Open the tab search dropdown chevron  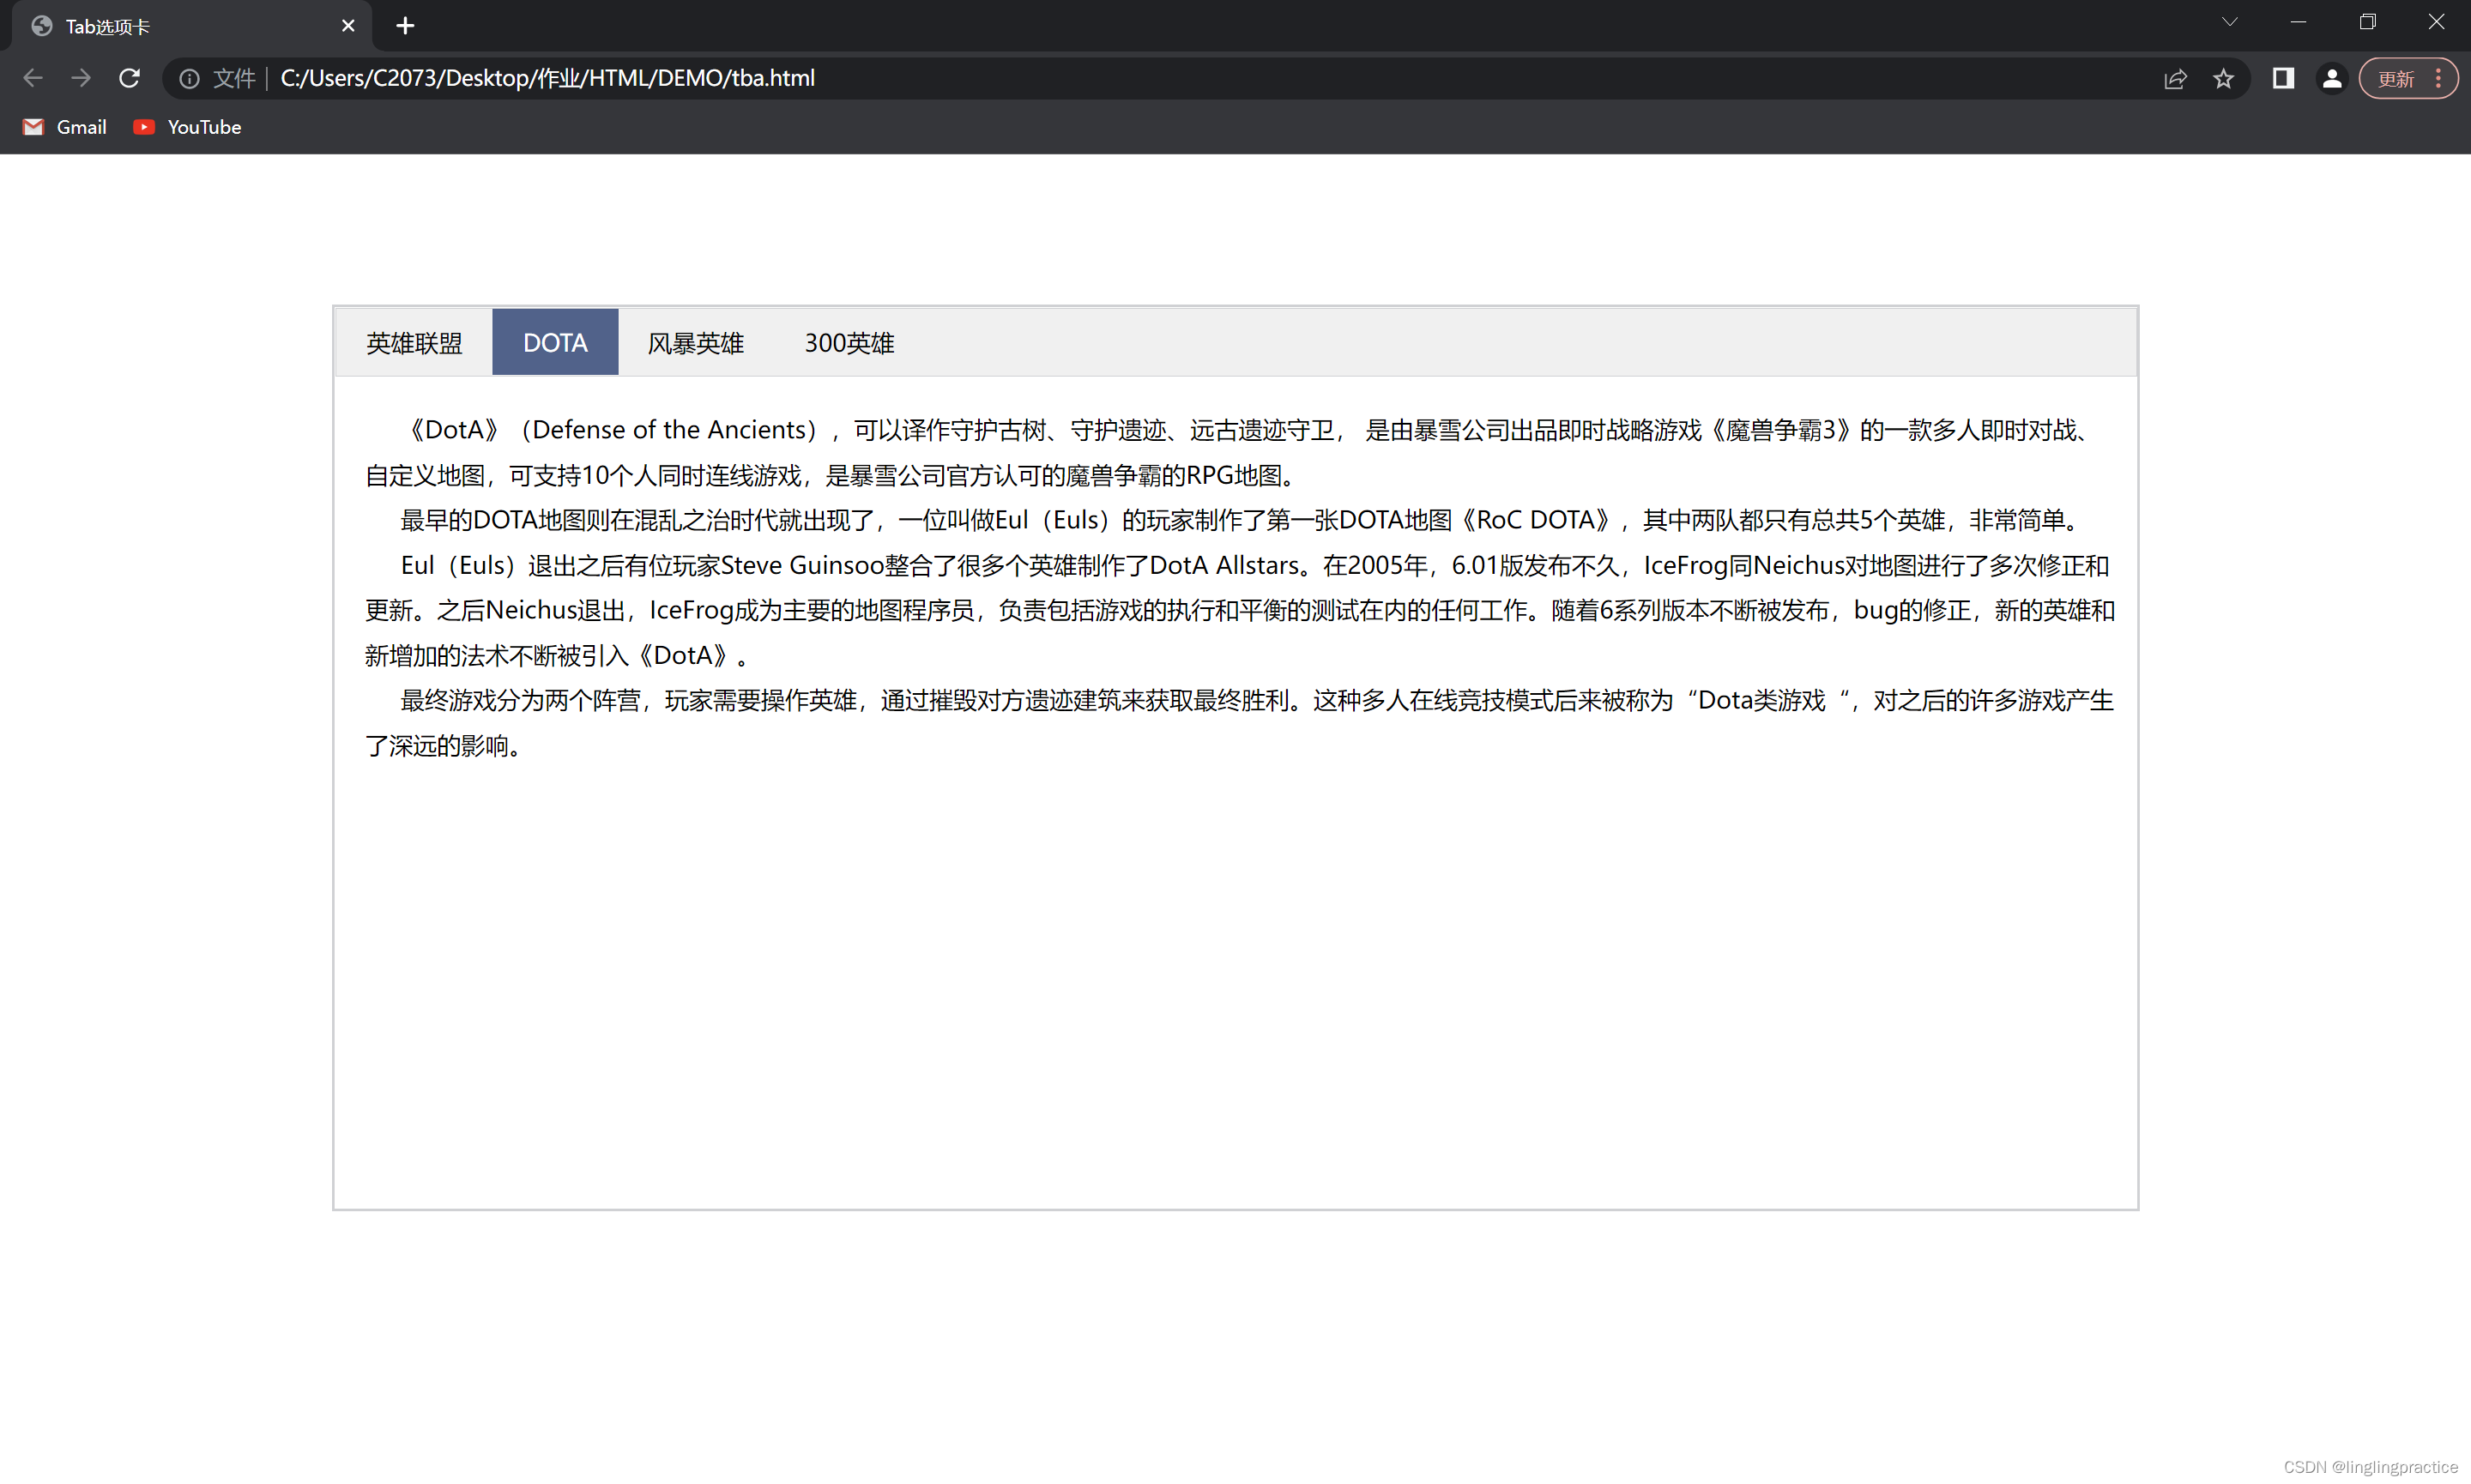coord(2229,22)
